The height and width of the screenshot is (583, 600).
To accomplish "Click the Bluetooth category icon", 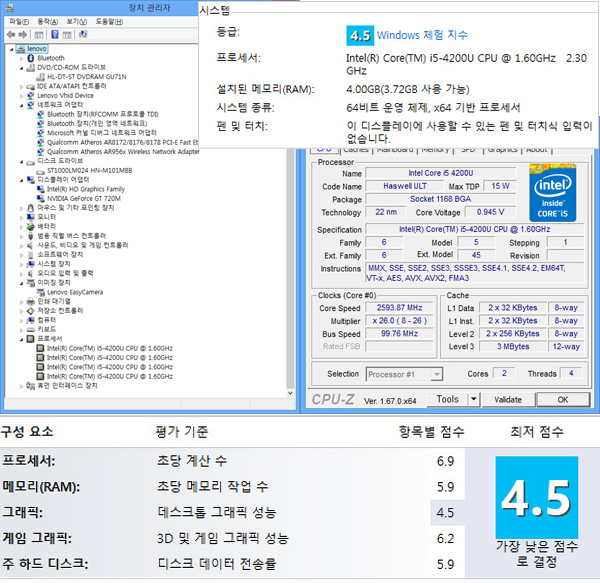I will pos(31,58).
